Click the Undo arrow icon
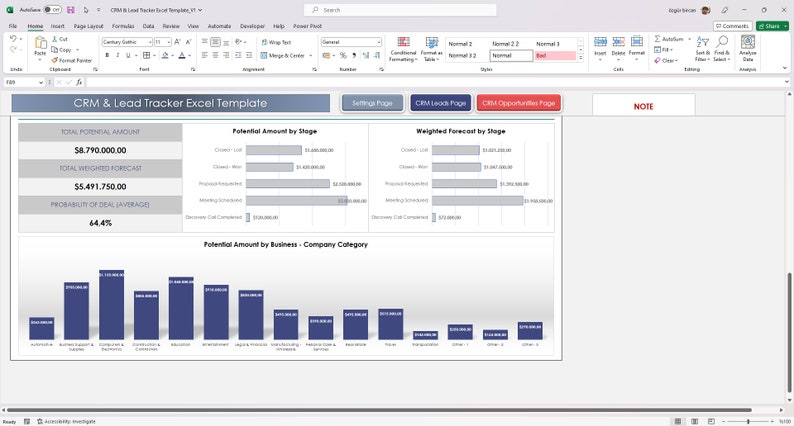 13,38
